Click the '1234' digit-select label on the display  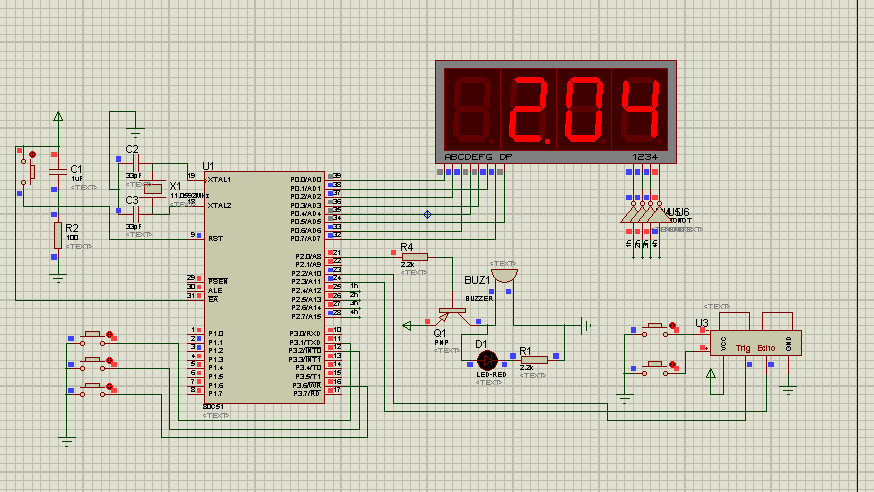click(x=645, y=157)
